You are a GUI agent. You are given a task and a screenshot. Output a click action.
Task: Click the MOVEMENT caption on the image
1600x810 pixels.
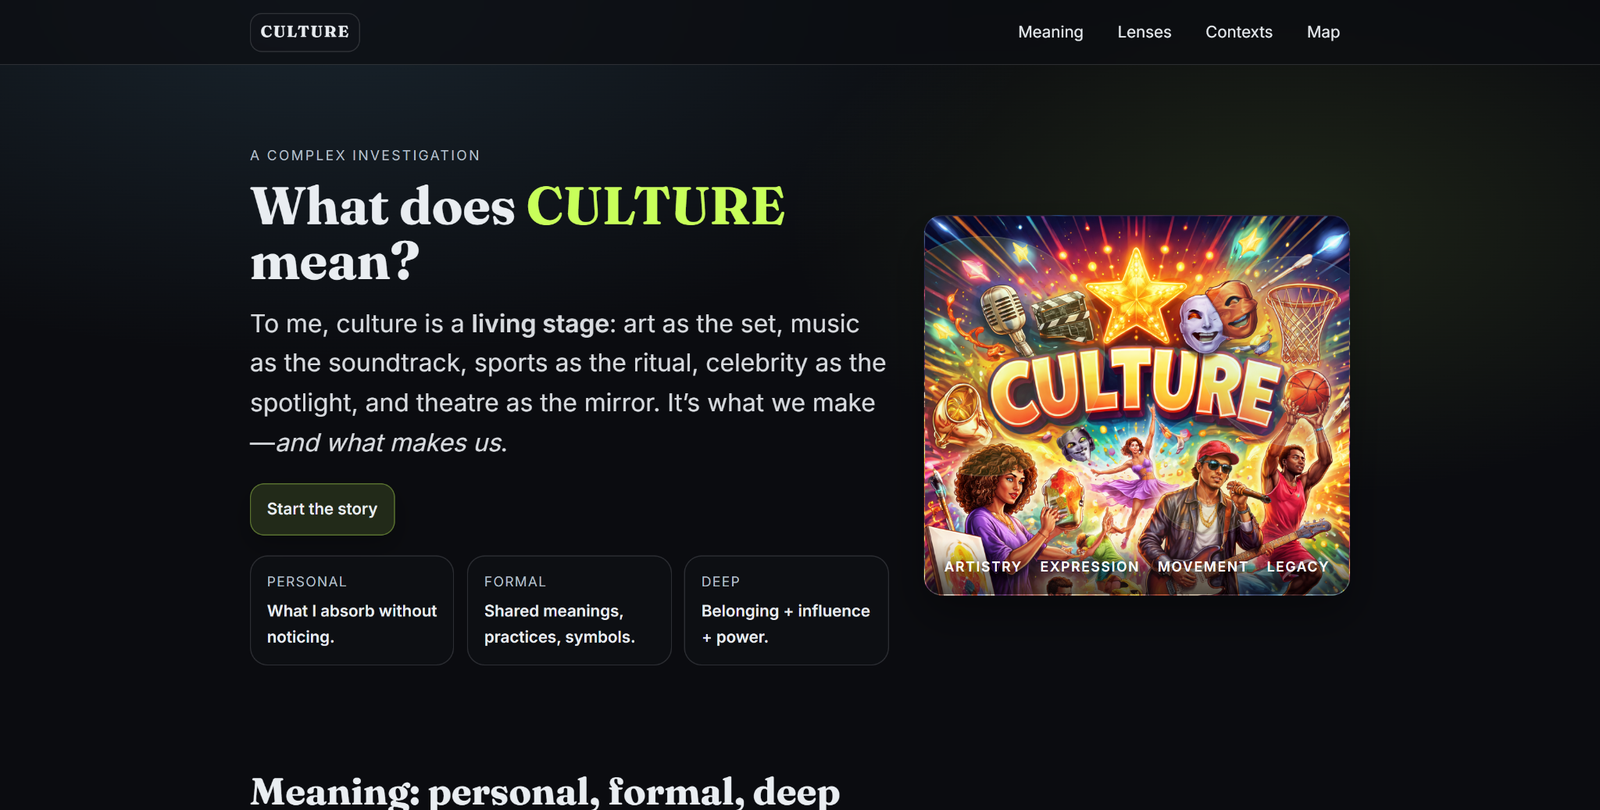click(1202, 566)
